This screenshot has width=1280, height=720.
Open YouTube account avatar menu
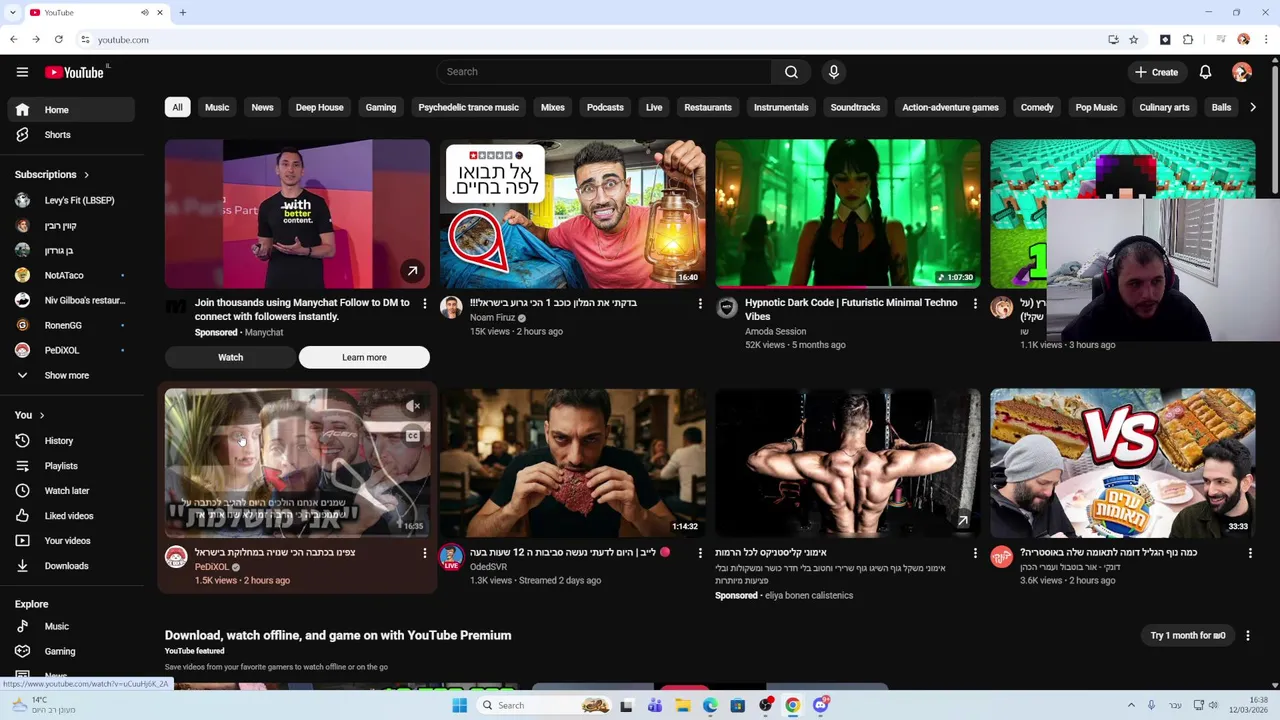tap(1242, 72)
